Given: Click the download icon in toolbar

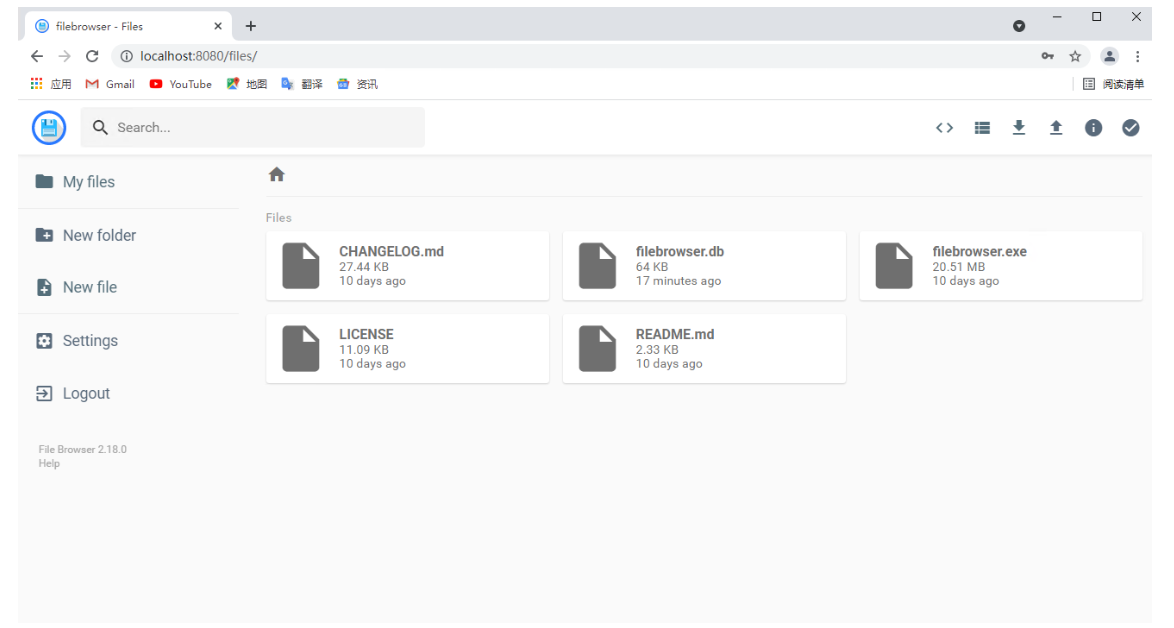Looking at the screenshot, I should click(1018, 127).
